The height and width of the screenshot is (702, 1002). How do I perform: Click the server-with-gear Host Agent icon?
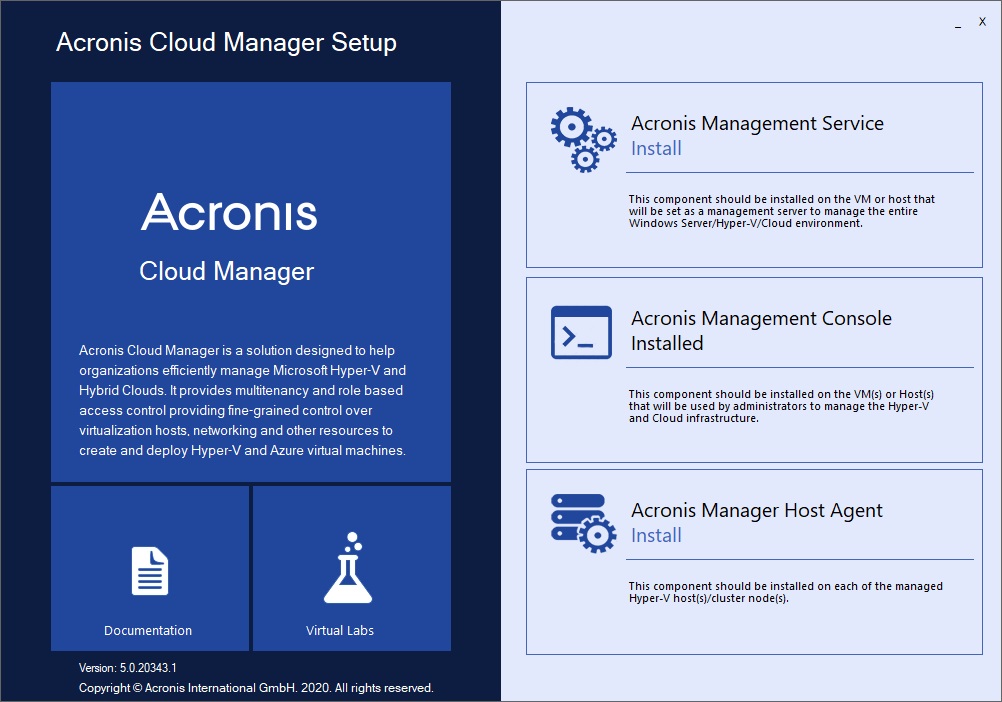pos(583,523)
